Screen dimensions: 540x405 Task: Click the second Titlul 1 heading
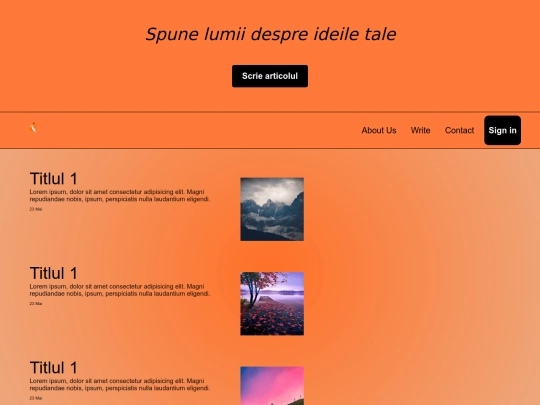click(x=53, y=273)
